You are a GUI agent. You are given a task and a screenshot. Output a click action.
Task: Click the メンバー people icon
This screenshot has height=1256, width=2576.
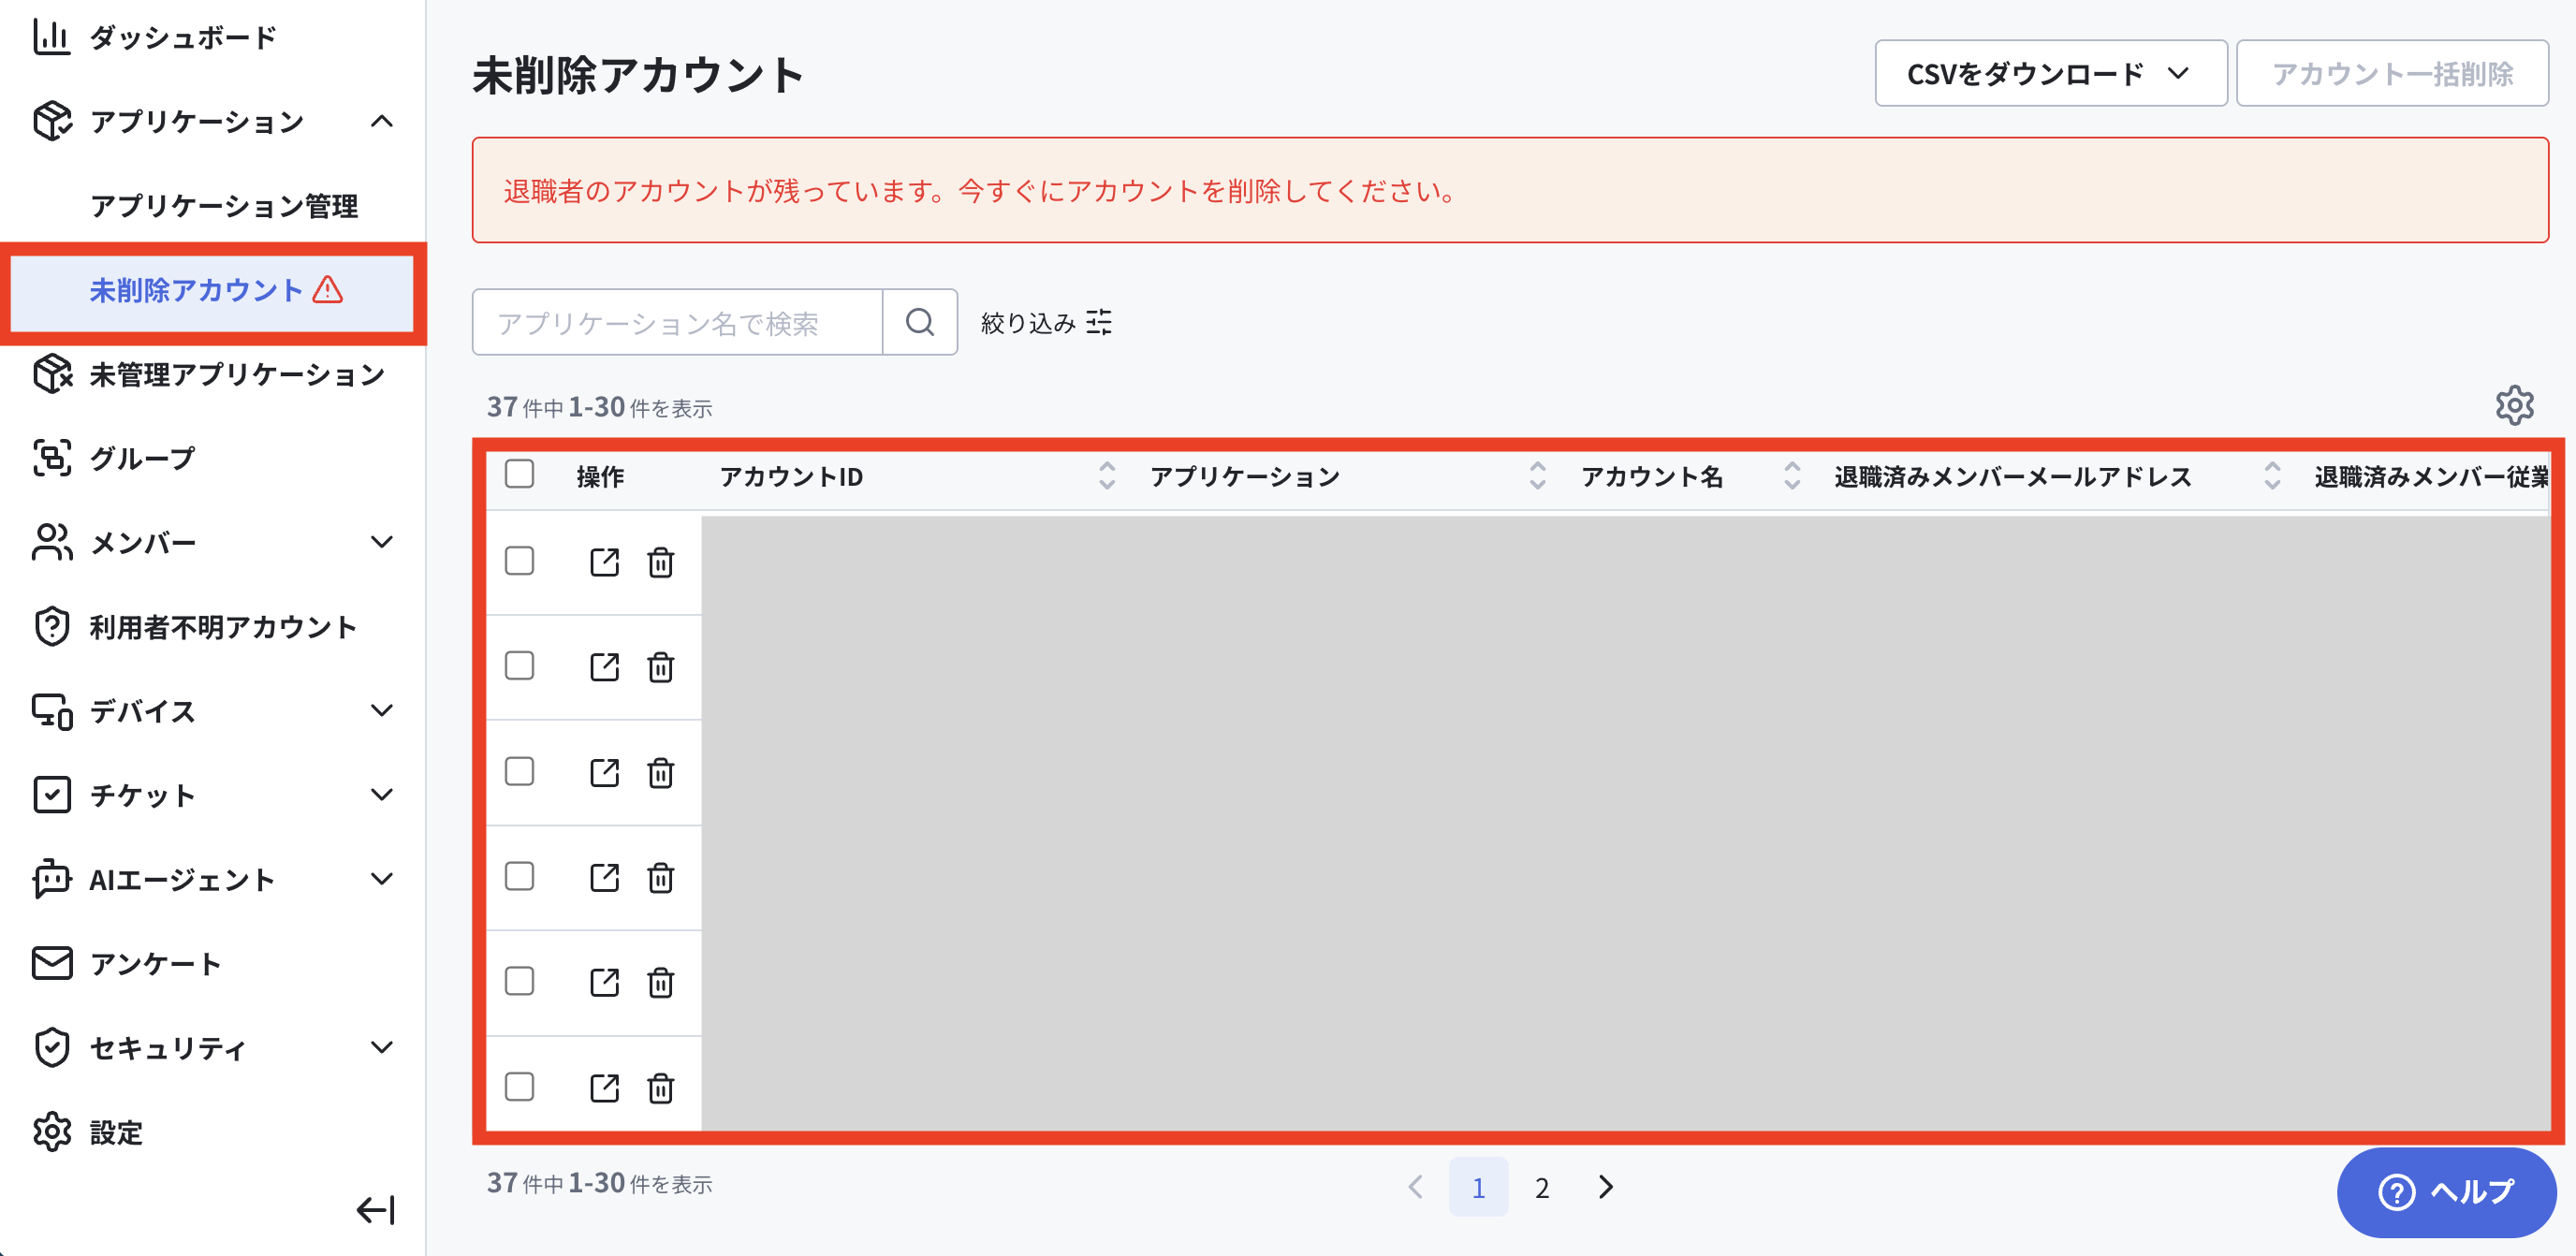pyautogui.click(x=52, y=542)
